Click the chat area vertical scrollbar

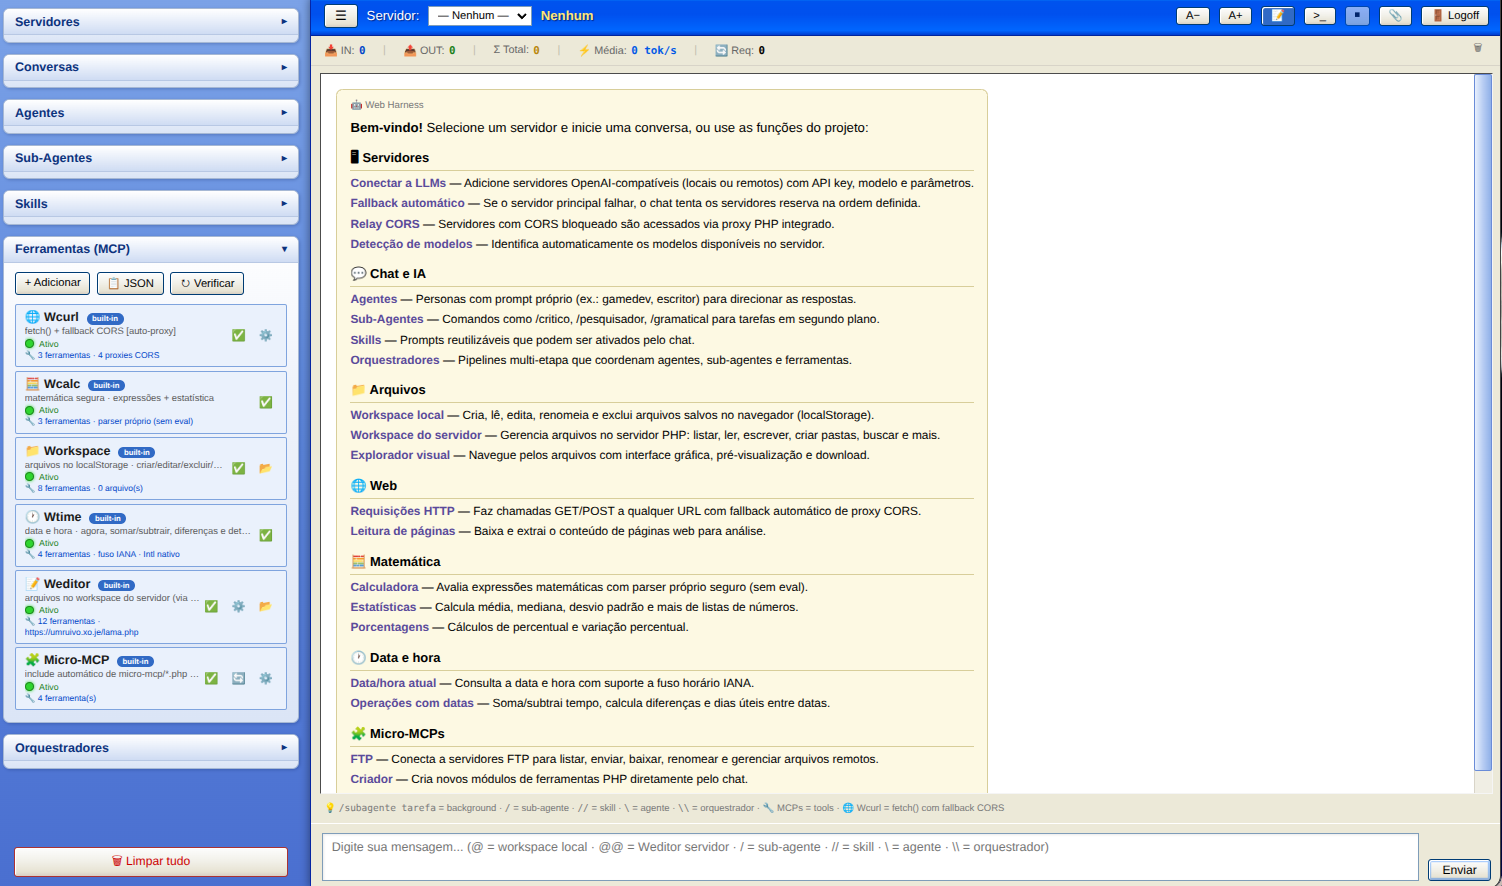(1483, 420)
